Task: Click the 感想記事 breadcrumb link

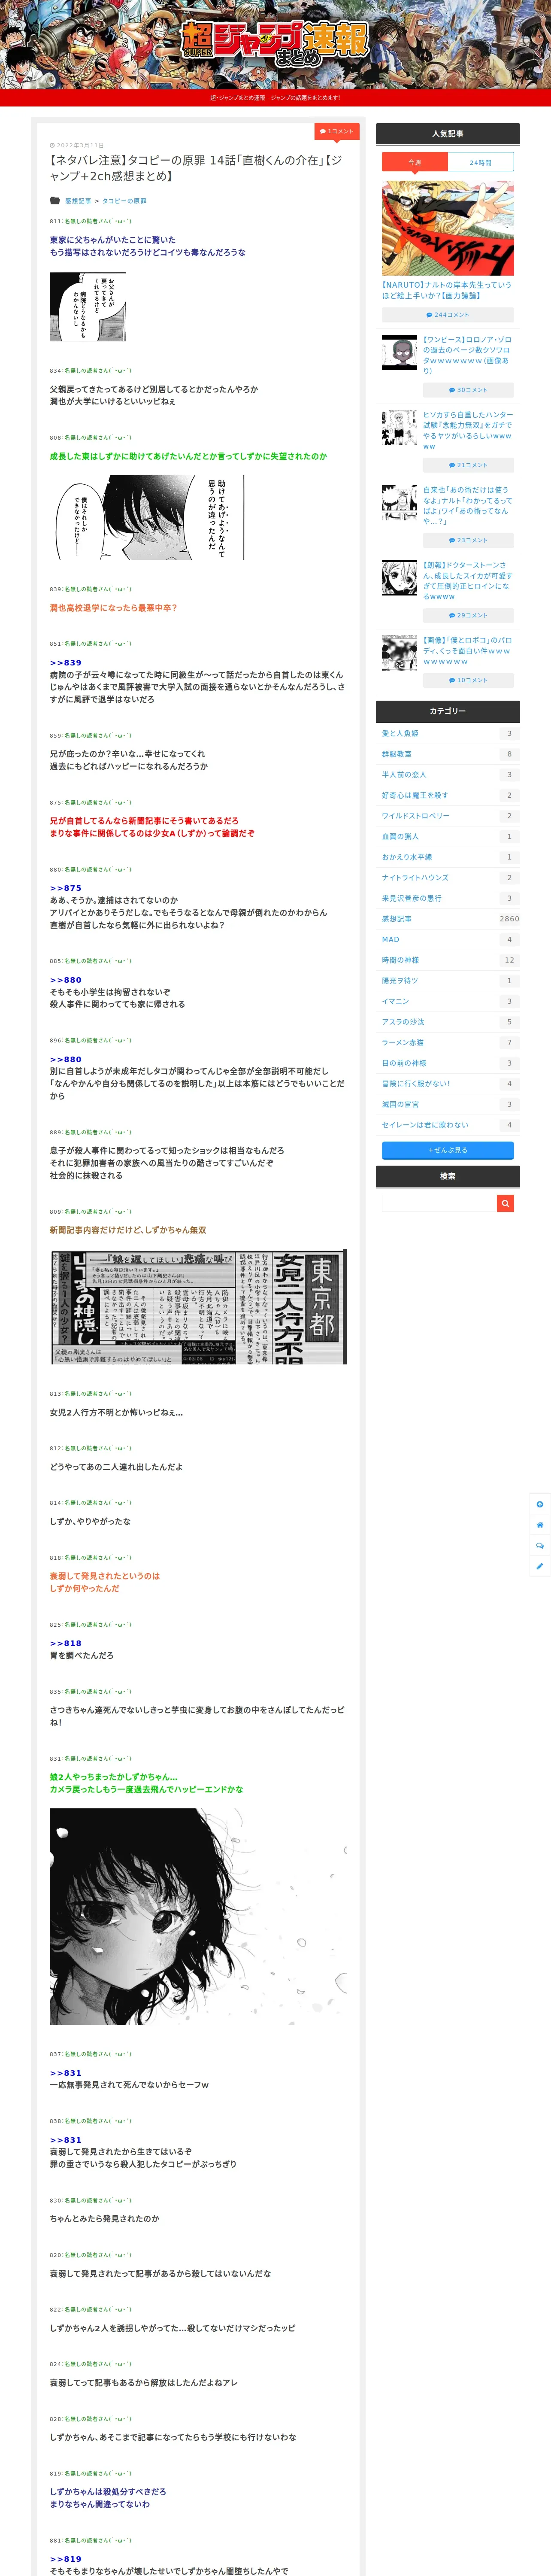Action: (x=78, y=201)
